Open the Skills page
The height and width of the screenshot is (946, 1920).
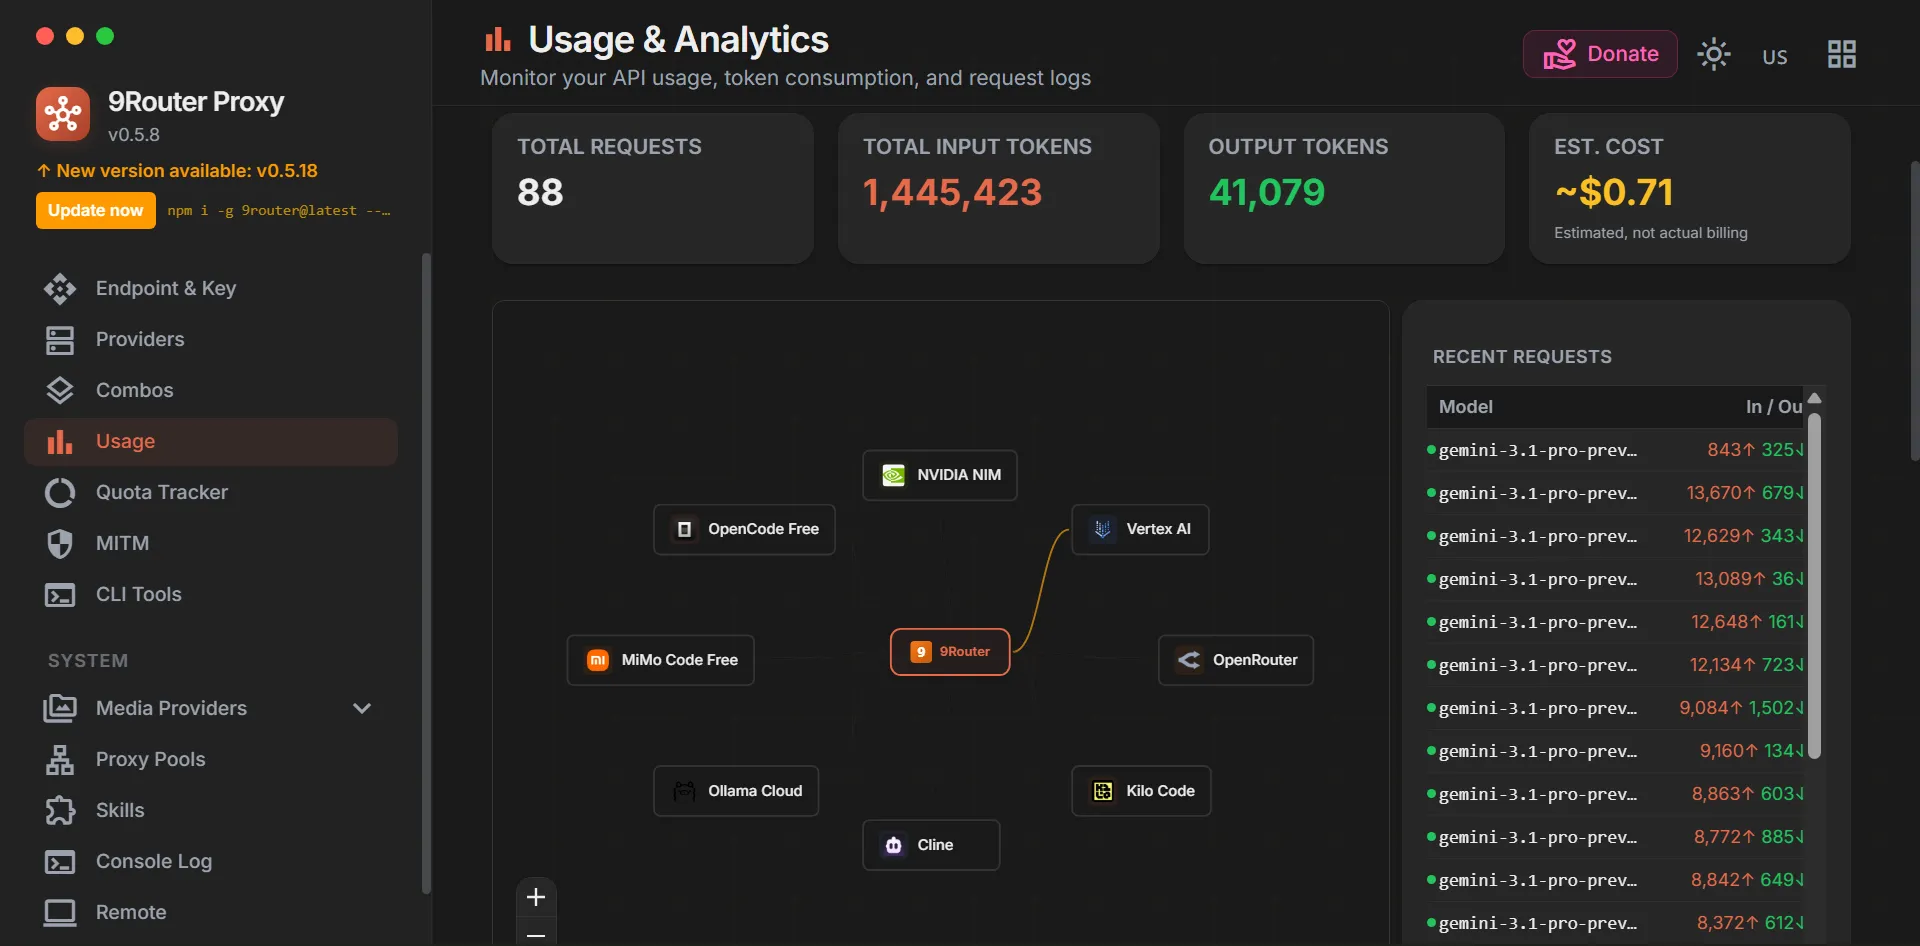(x=211, y=811)
